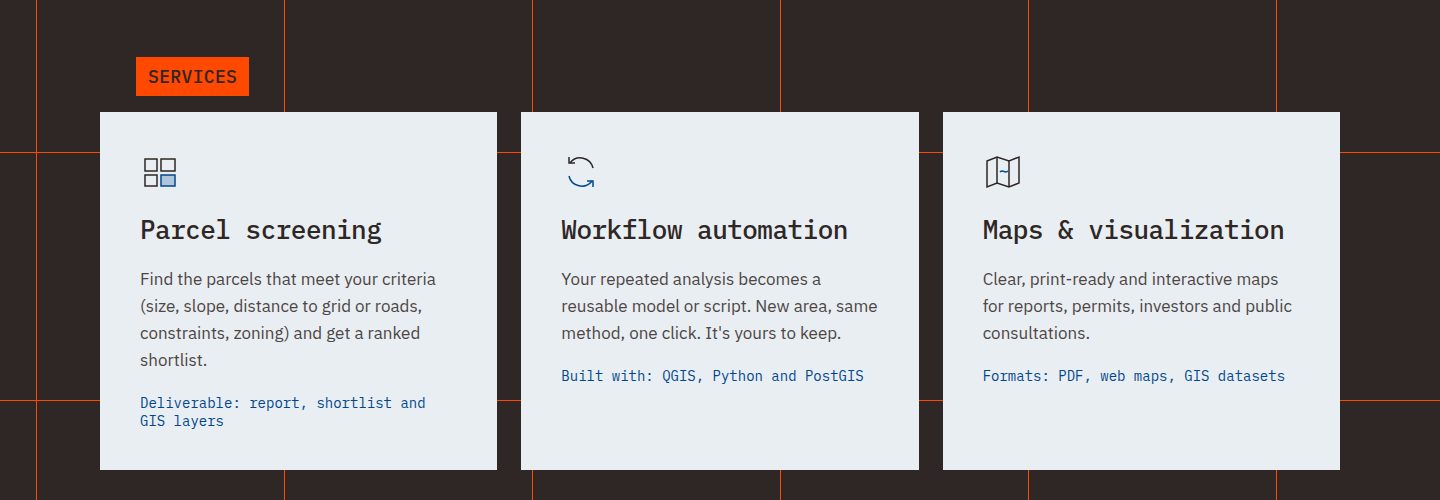Click the "Clear, print-ready and interactive maps" paragraph
This screenshot has width=1440, height=500.
point(1137,306)
